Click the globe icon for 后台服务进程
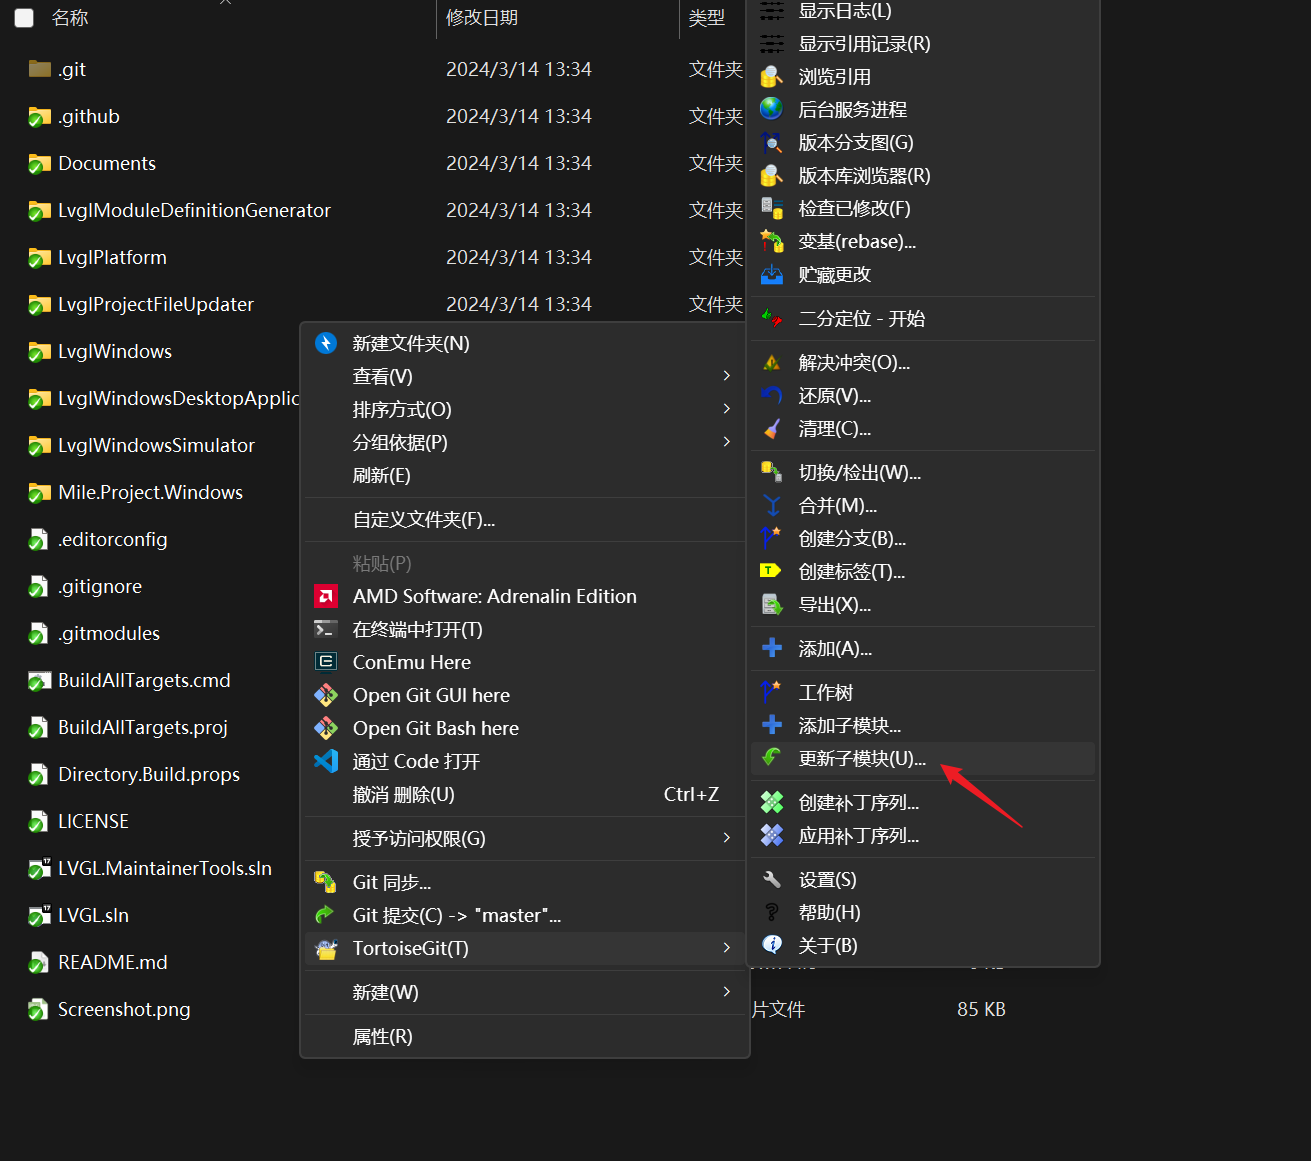This screenshot has height=1161, width=1311. 772,109
